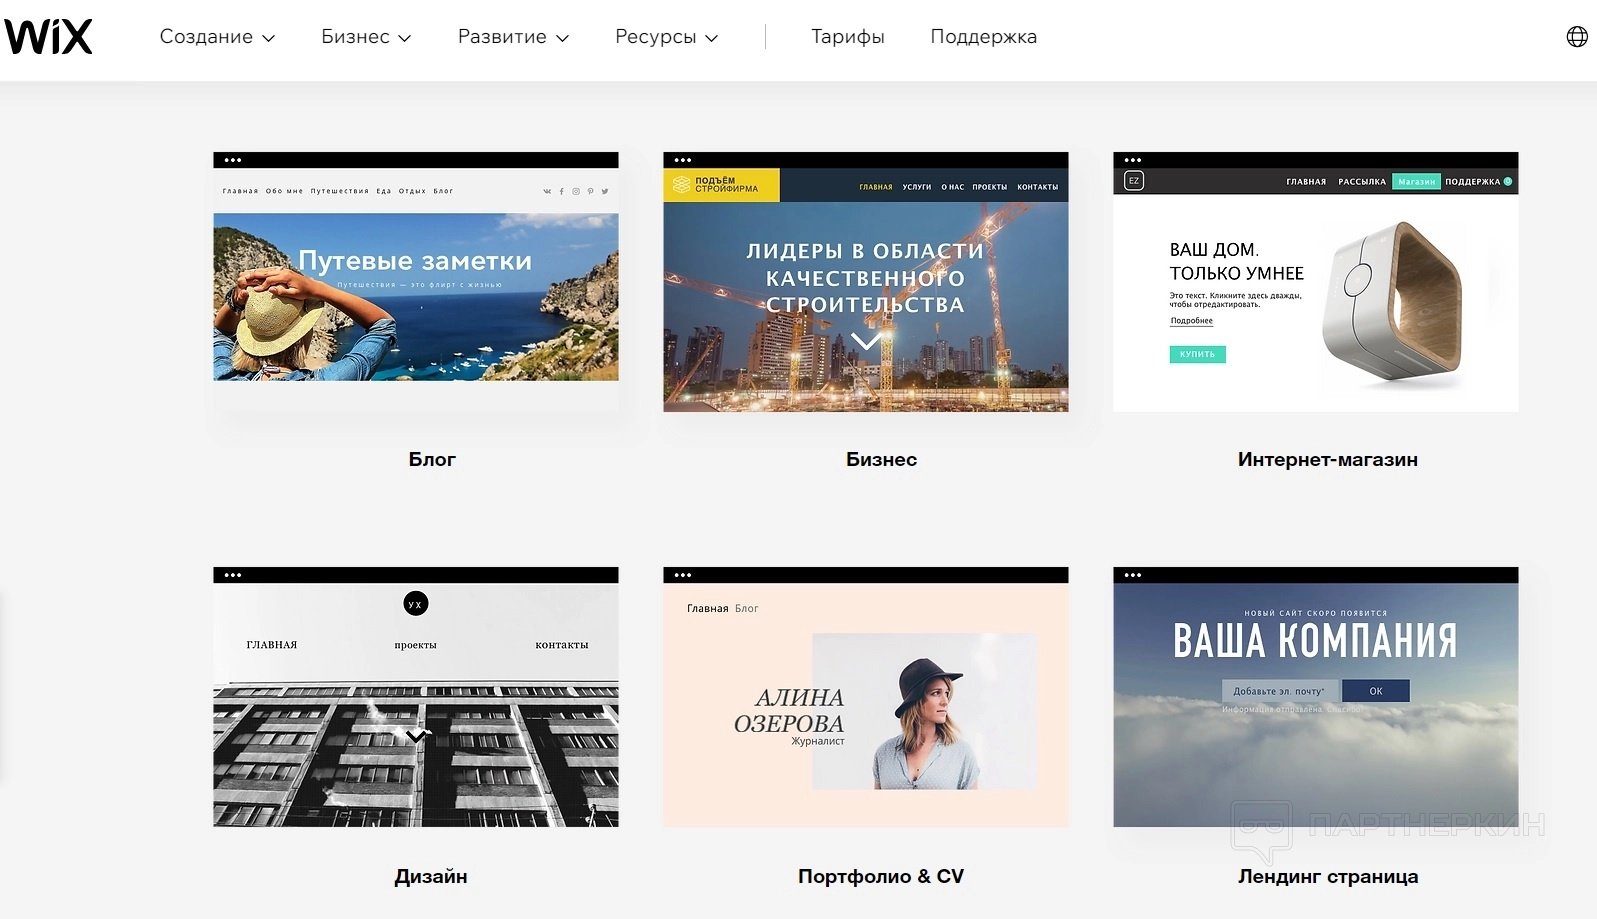This screenshot has height=919, width=1597.
Task: Select the Путевые заметки blog template thumbnail
Action: (x=416, y=282)
